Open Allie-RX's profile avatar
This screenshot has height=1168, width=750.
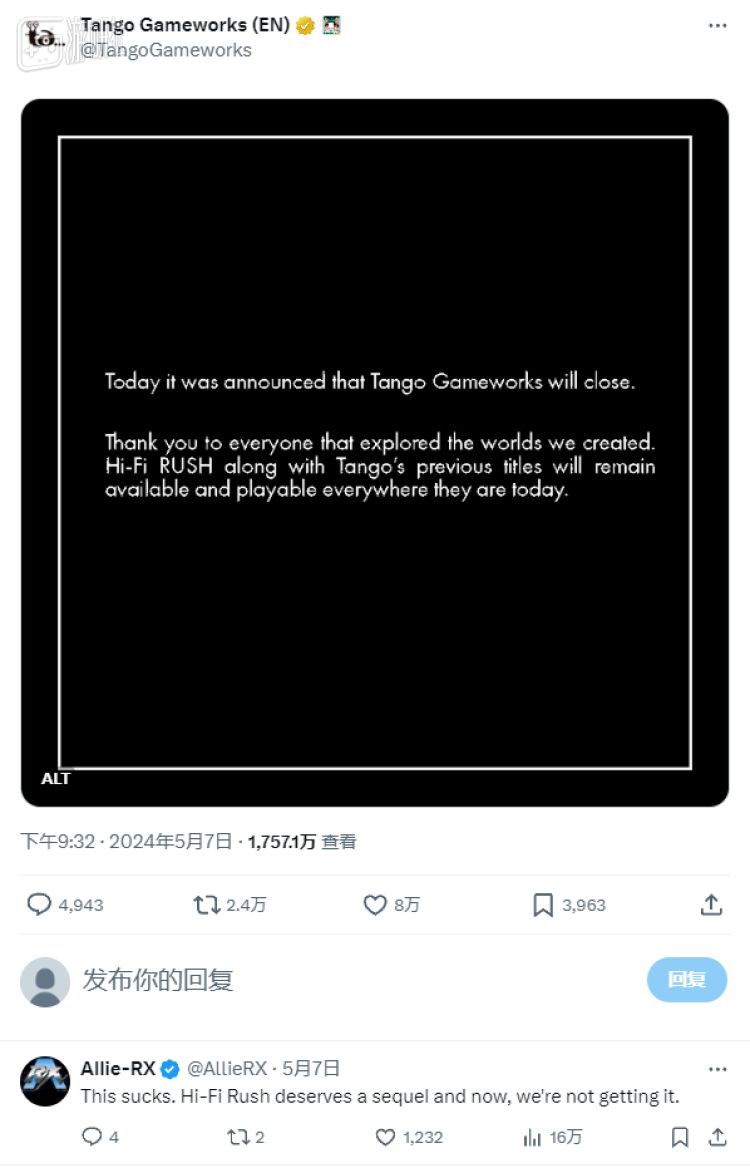click(45, 1082)
